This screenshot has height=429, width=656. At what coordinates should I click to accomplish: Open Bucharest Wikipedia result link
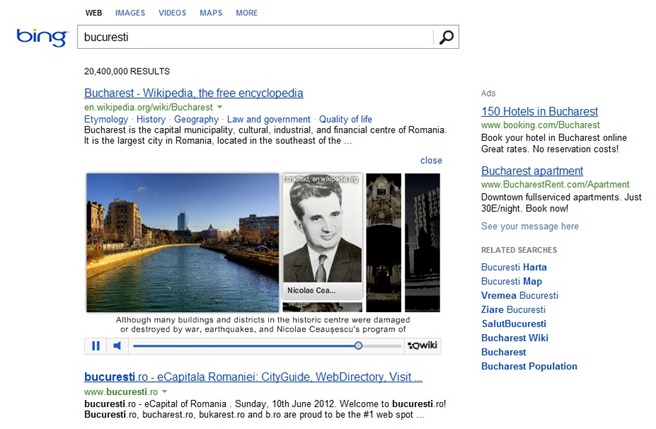point(194,93)
